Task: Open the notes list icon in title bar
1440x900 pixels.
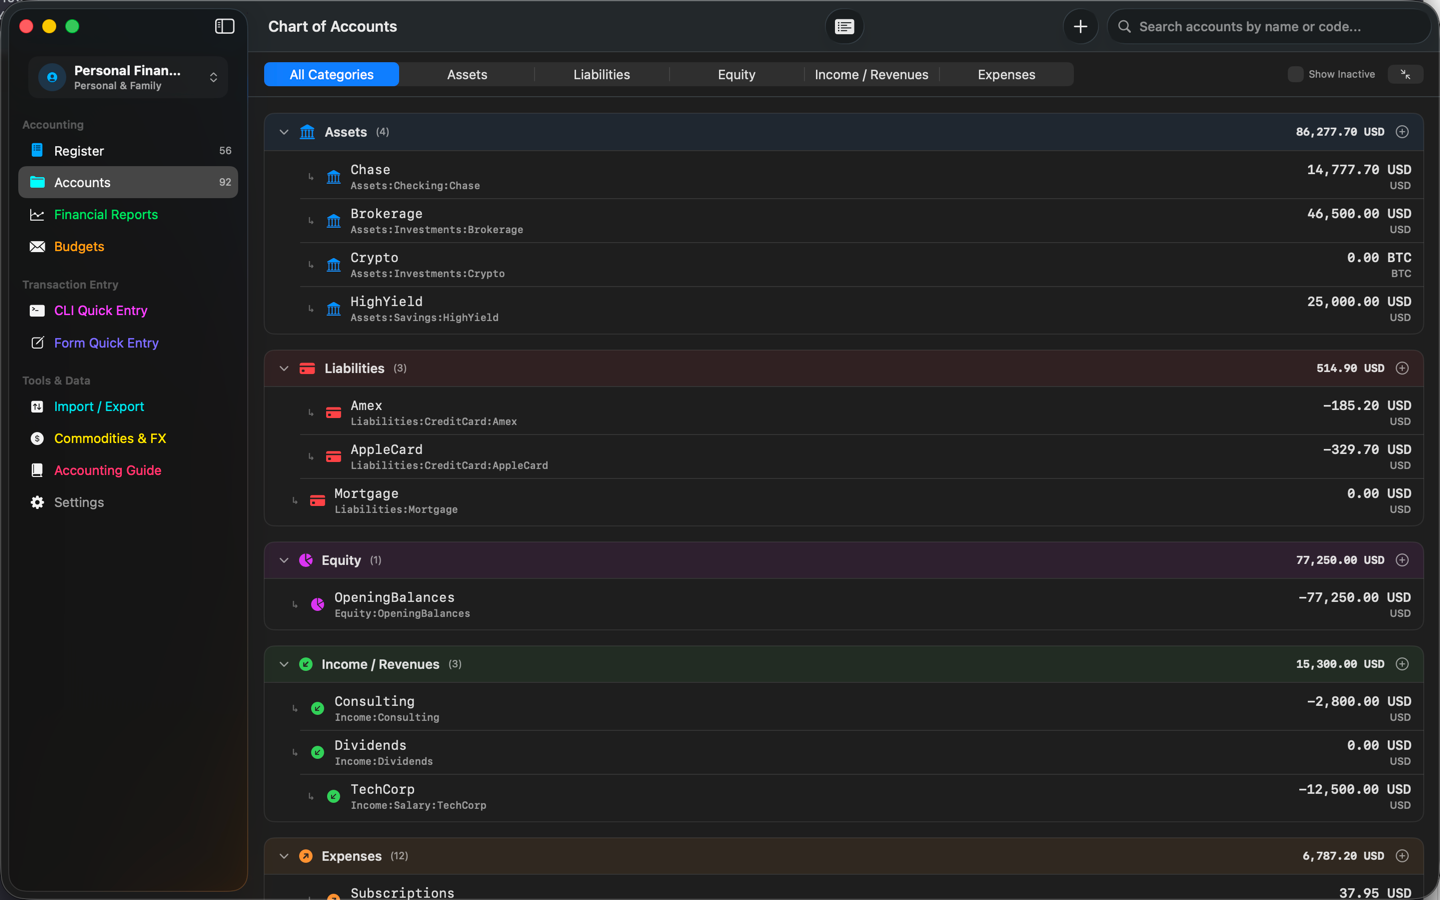Action: click(845, 27)
